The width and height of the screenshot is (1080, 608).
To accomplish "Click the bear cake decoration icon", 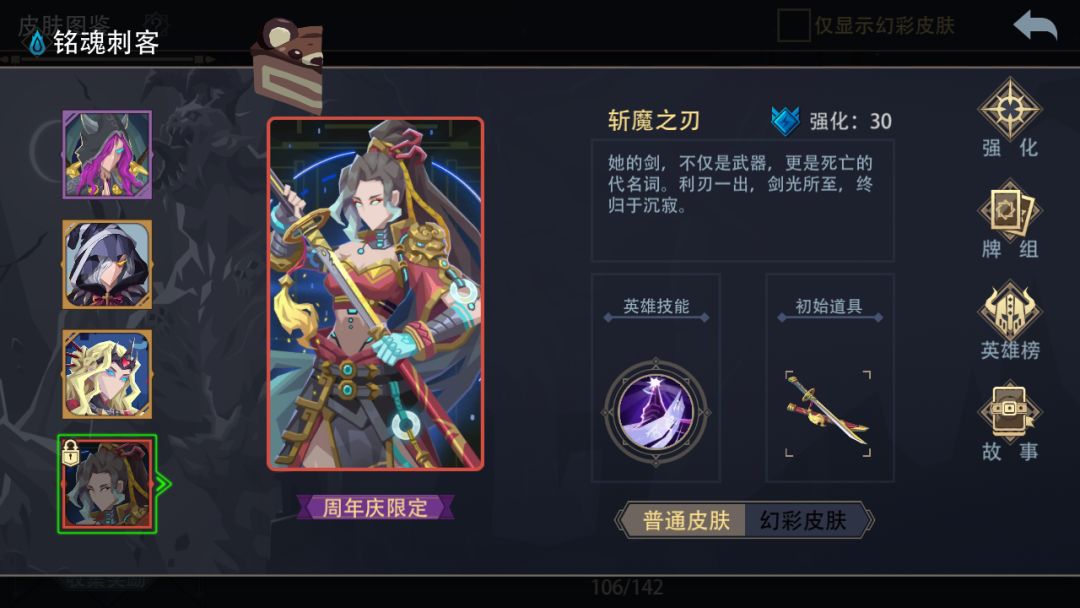I will point(287,65).
